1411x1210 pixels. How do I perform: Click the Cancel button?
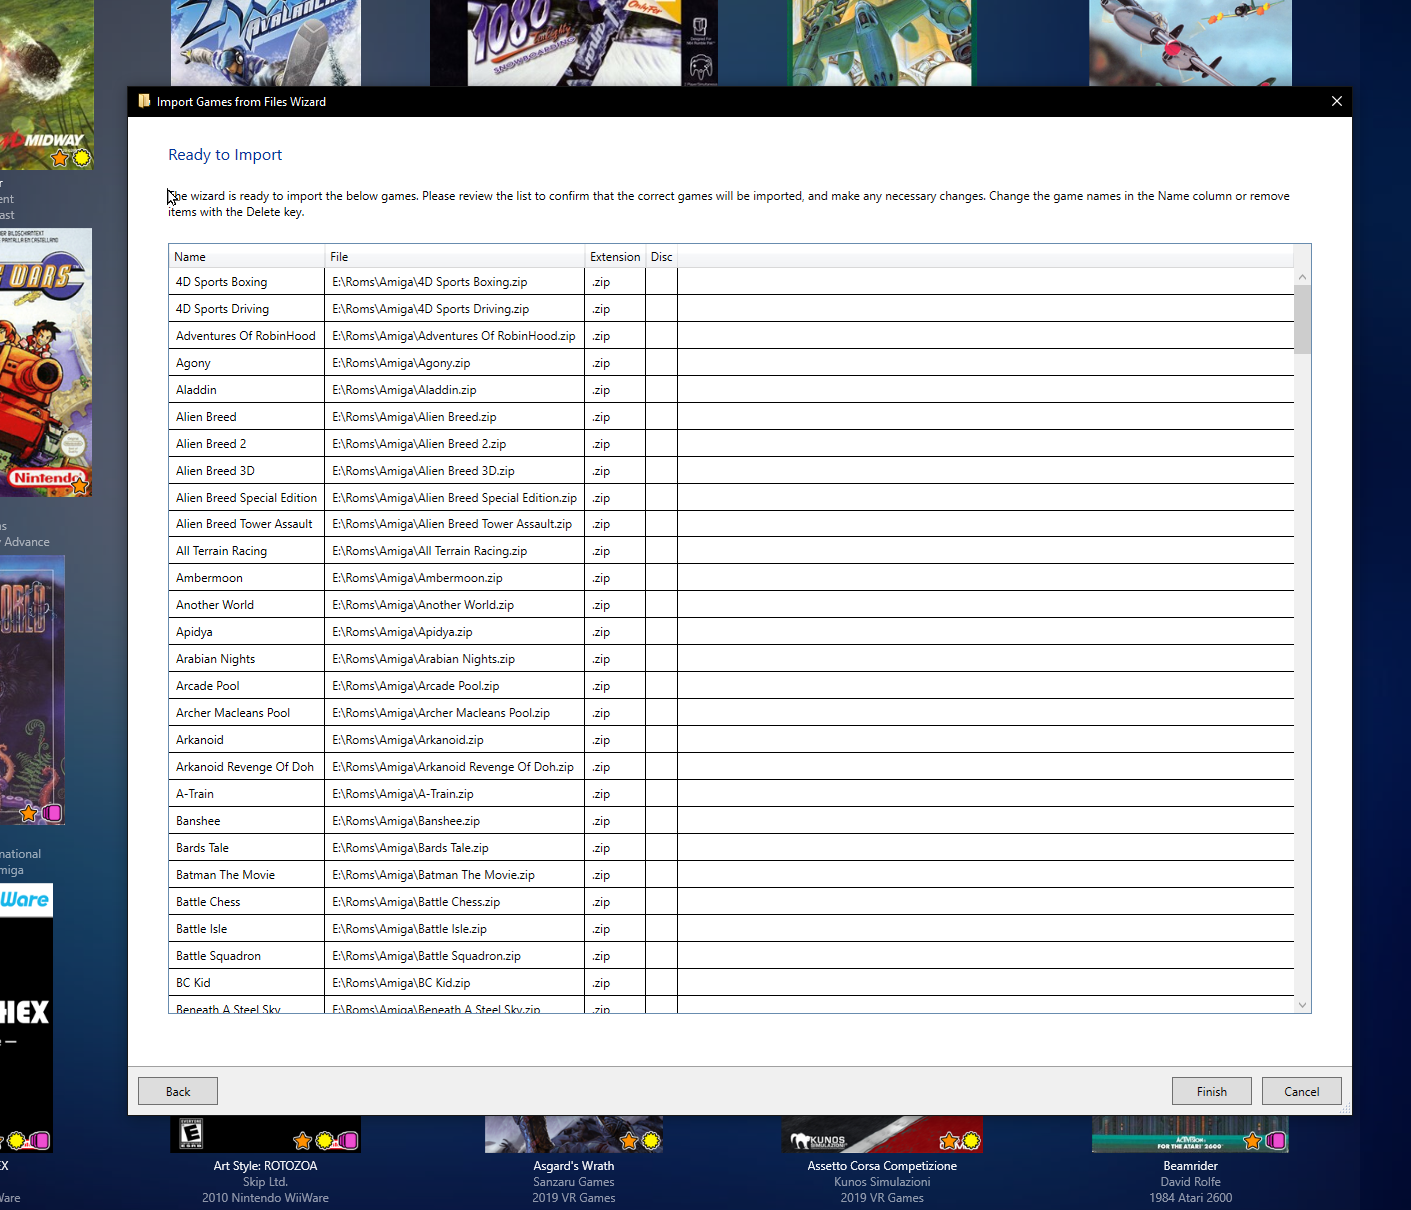pos(1301,1091)
